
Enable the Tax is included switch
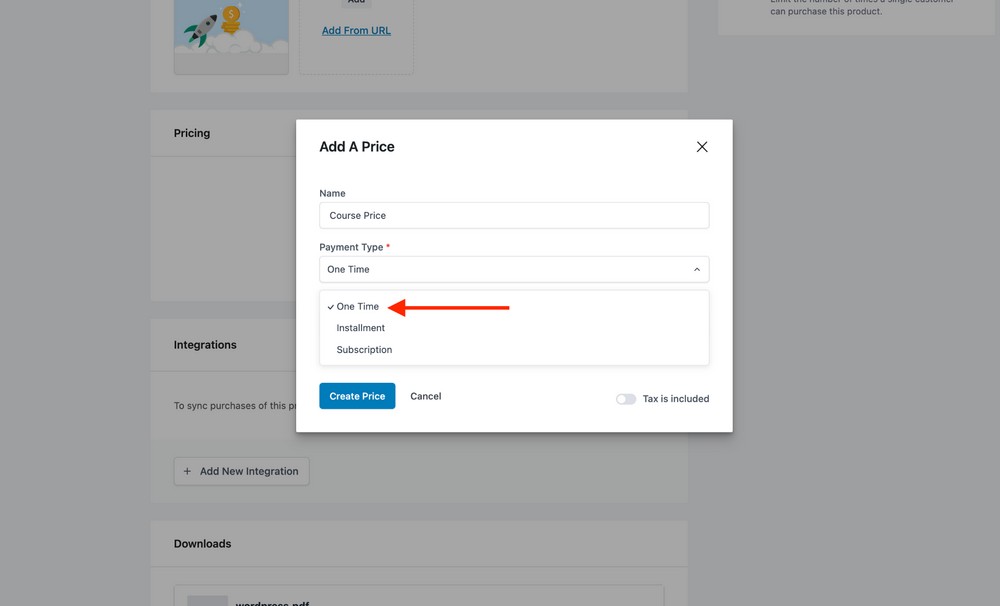[x=626, y=399]
